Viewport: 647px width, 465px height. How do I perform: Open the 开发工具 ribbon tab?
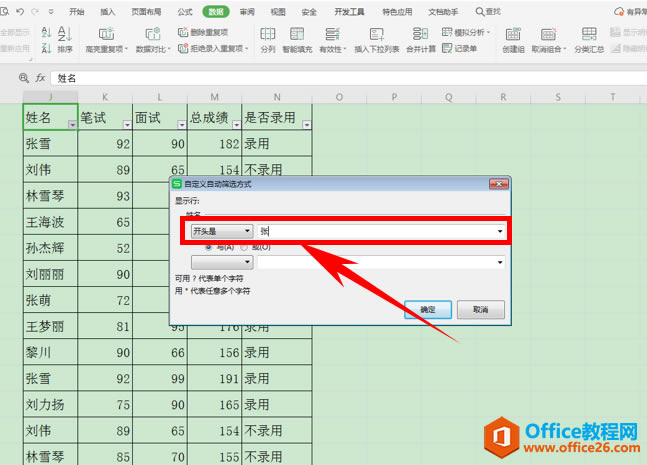349,12
